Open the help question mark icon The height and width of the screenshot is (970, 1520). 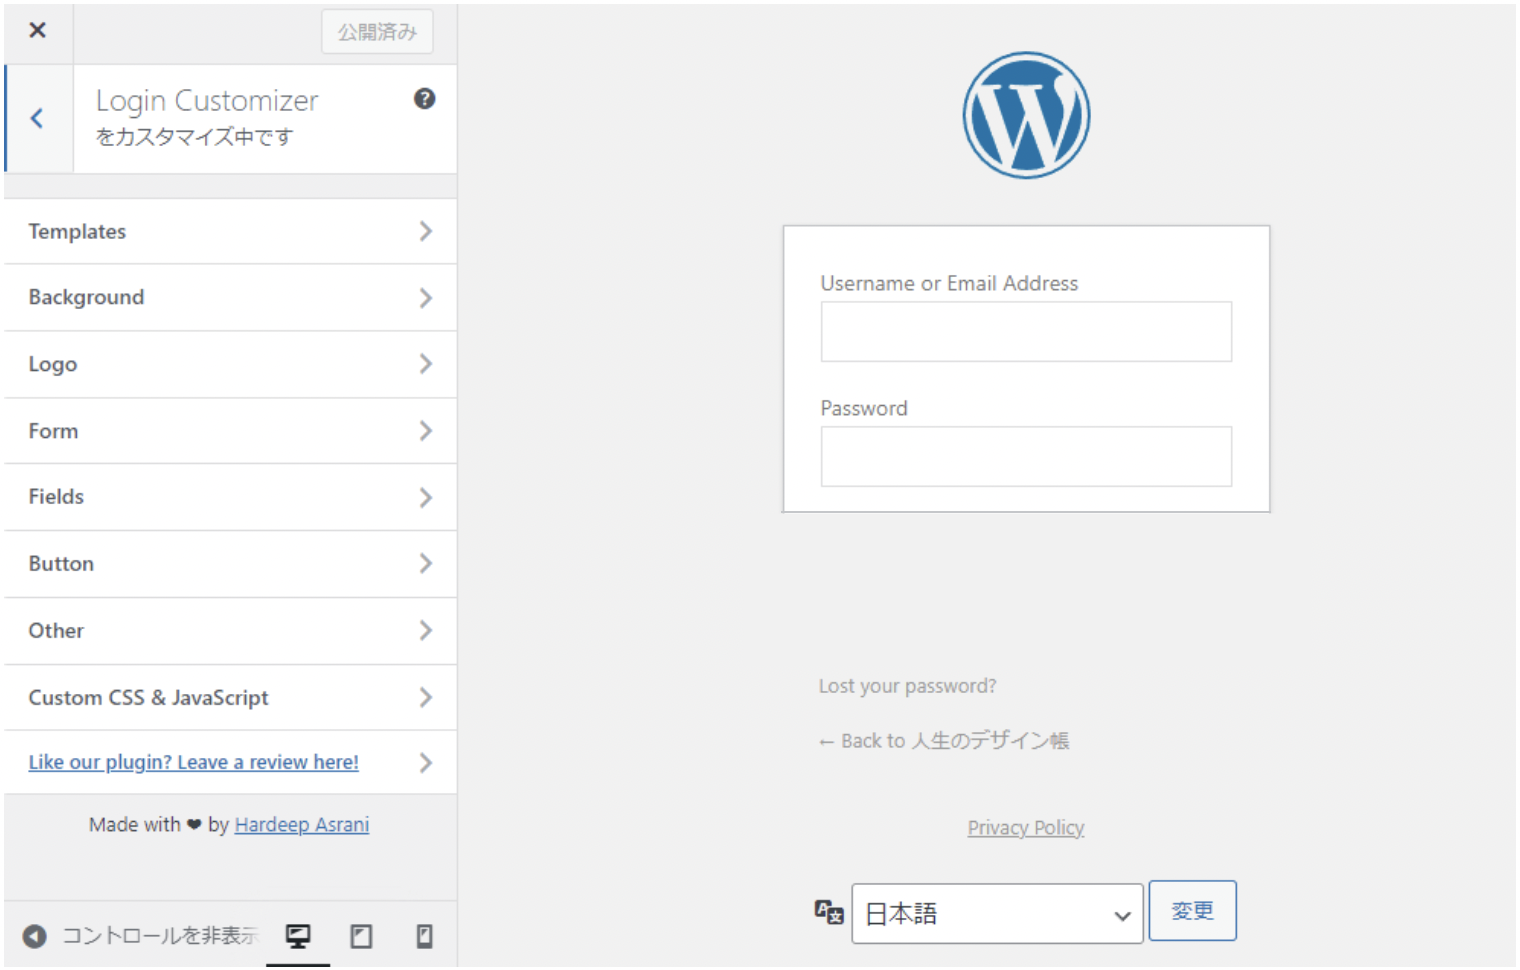(424, 99)
